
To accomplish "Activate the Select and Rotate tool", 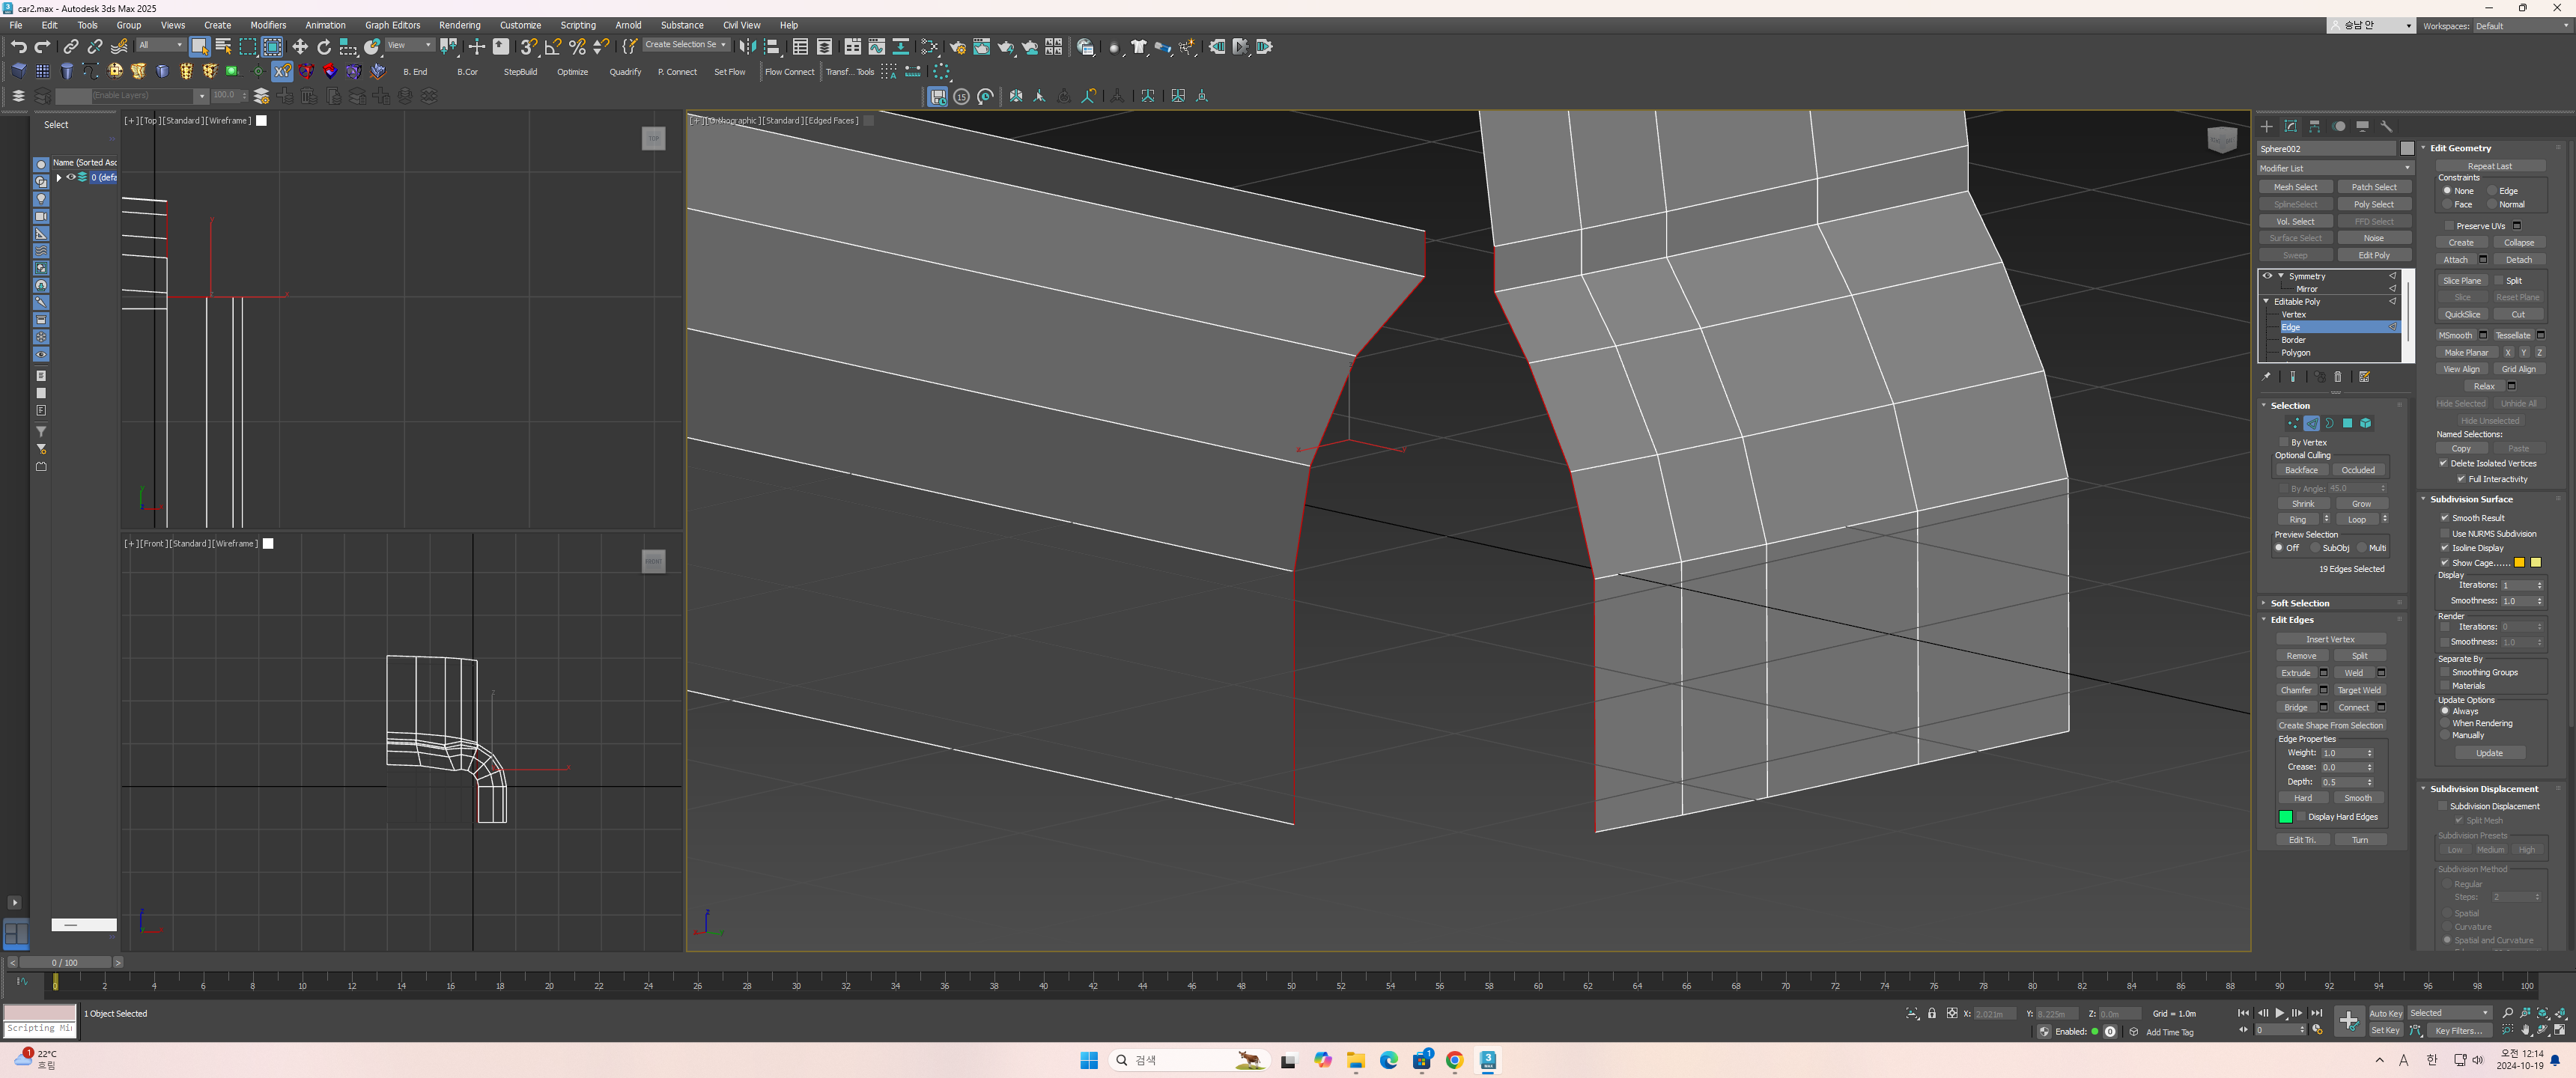I will click(324, 47).
